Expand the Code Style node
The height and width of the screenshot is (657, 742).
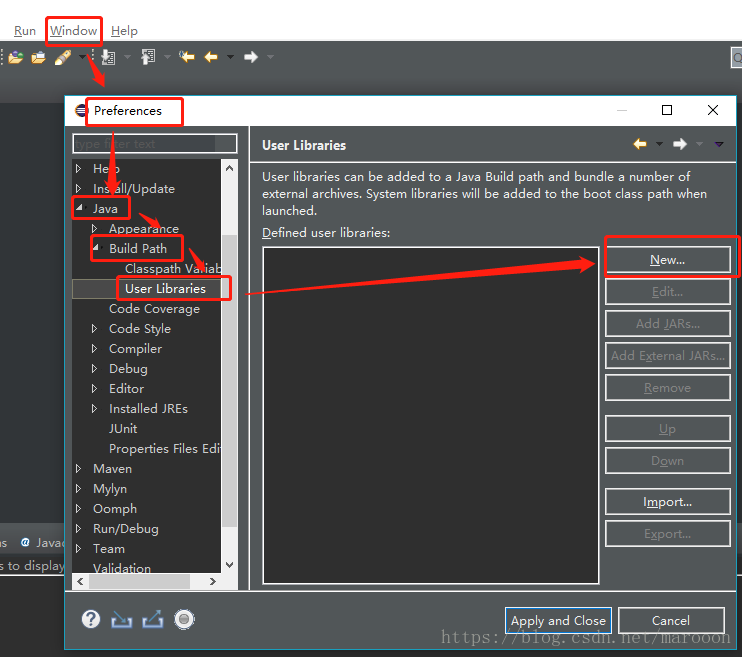click(x=94, y=328)
